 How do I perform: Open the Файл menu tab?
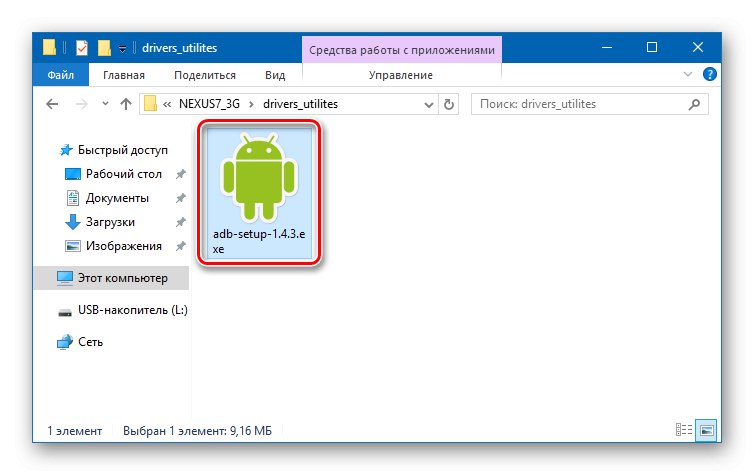[x=61, y=75]
